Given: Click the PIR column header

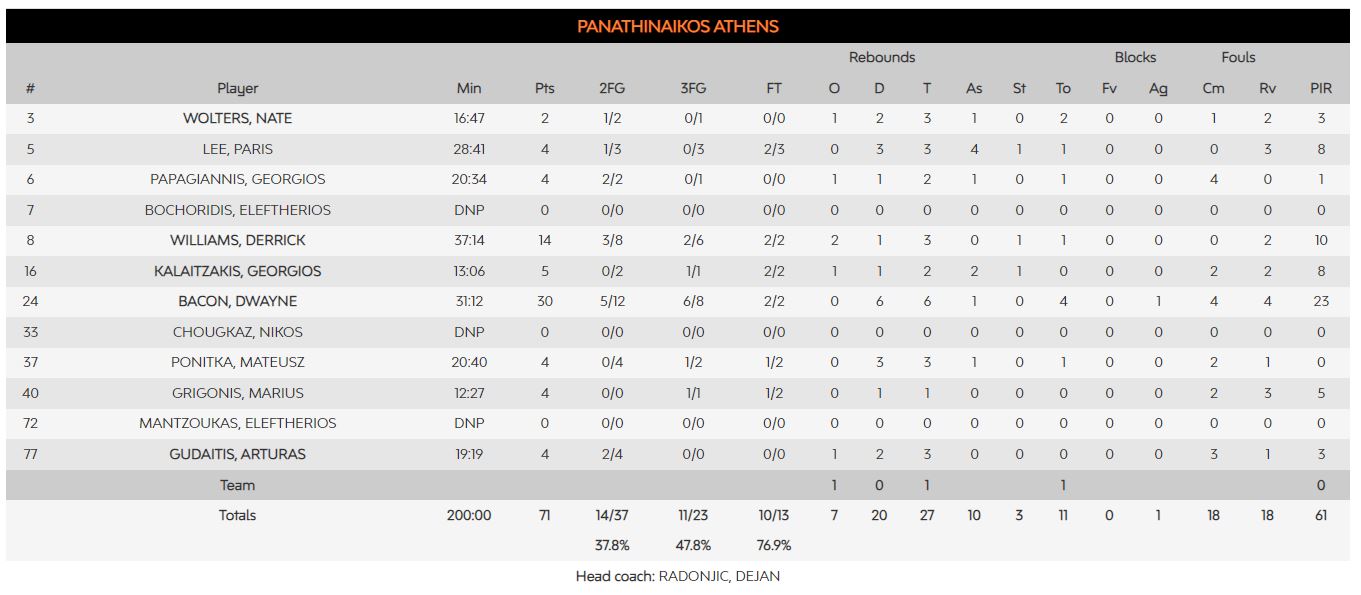Looking at the screenshot, I should [x=1321, y=88].
